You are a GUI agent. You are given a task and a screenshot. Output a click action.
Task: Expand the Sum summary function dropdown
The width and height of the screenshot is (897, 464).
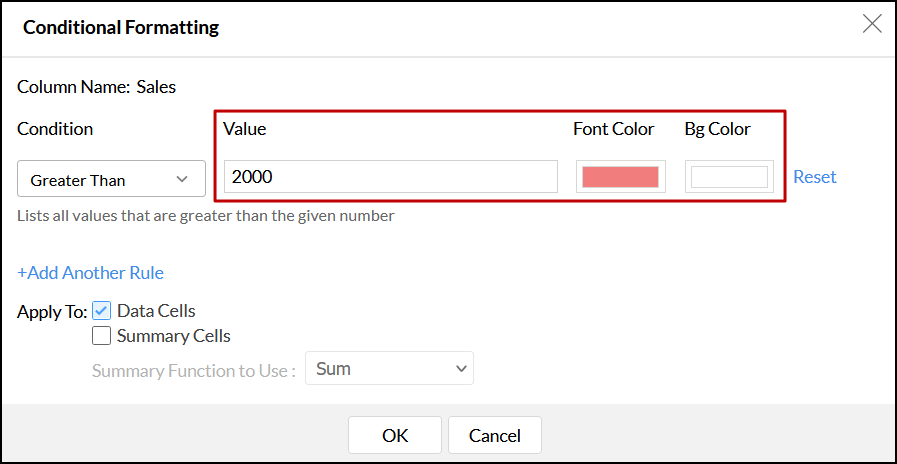tap(389, 369)
